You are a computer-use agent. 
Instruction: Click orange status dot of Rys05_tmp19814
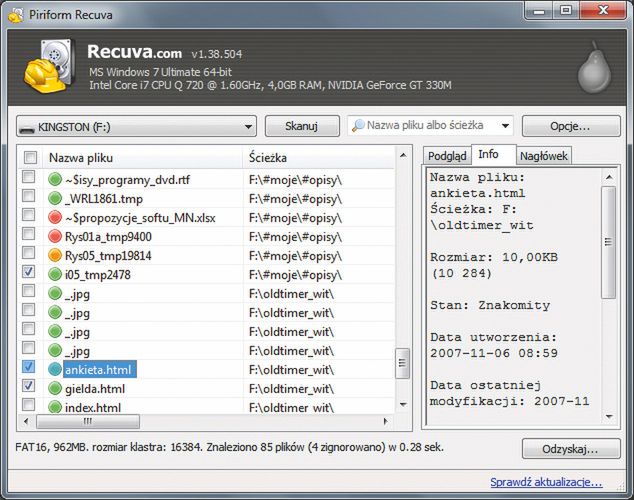coord(55,255)
